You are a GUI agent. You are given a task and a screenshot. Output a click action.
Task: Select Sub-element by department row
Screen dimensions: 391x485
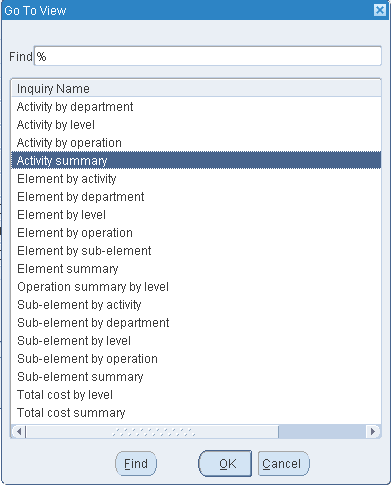(196, 323)
